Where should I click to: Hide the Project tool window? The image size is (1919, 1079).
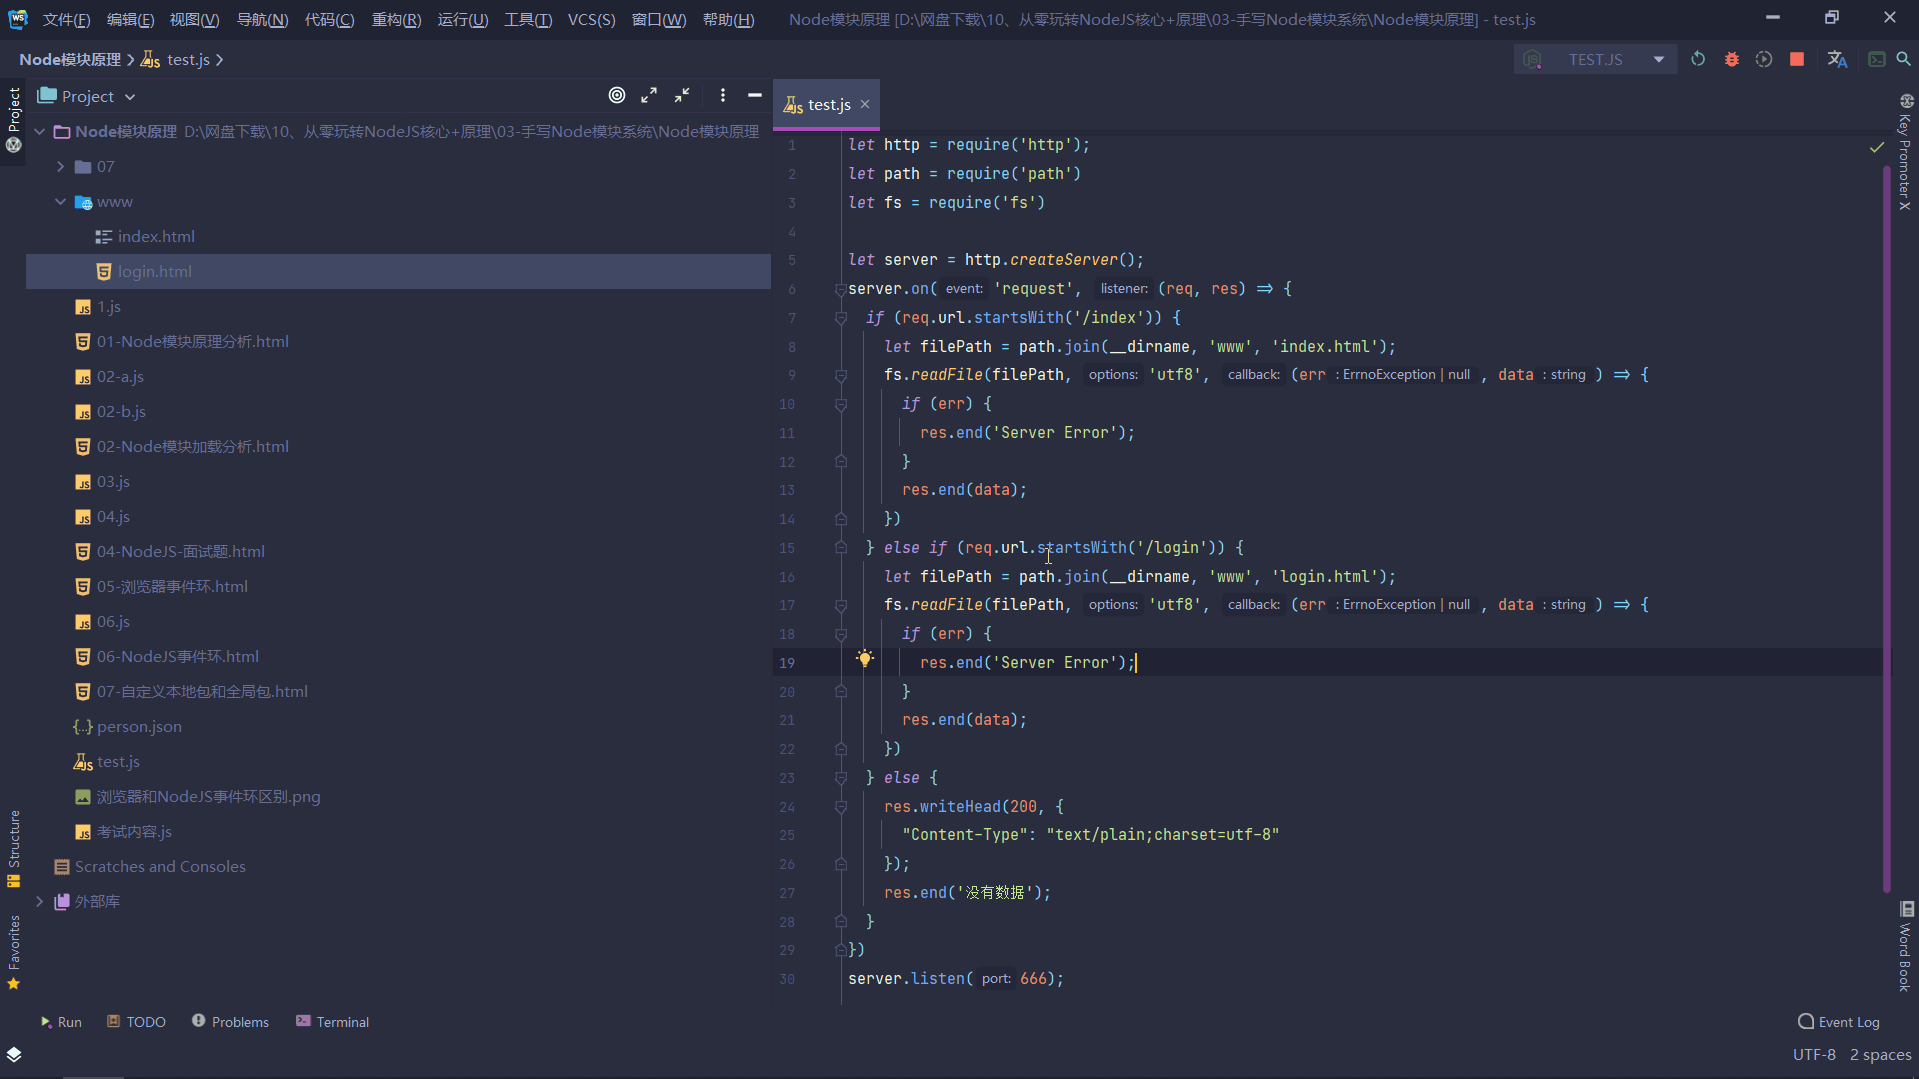tap(755, 95)
